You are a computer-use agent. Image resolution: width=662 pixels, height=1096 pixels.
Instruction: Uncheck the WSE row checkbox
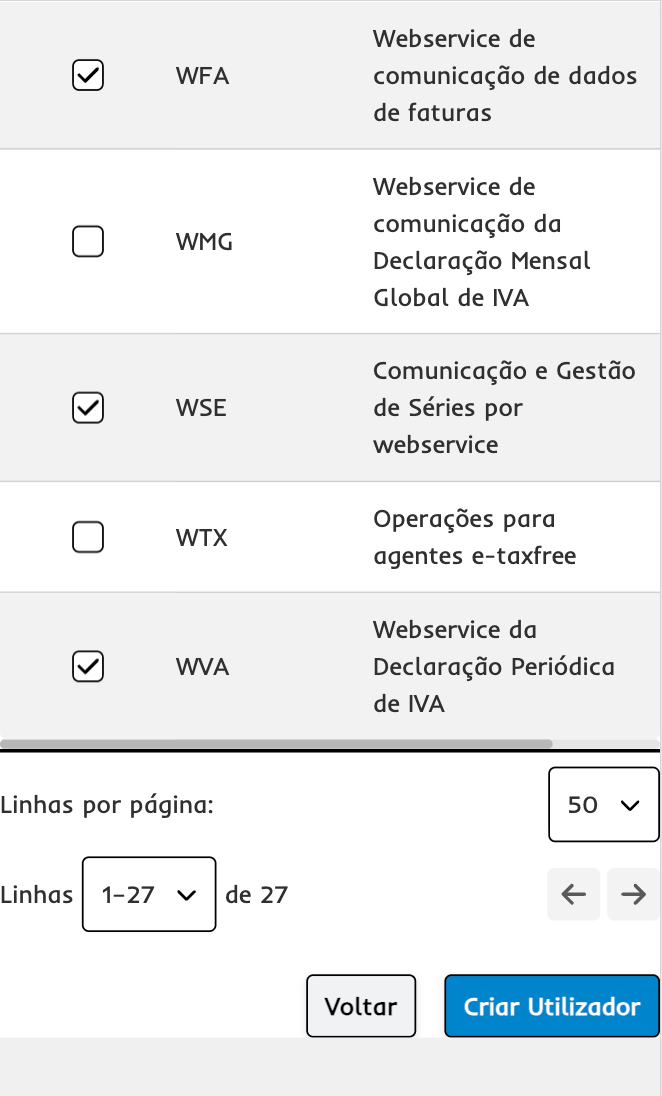(x=88, y=407)
